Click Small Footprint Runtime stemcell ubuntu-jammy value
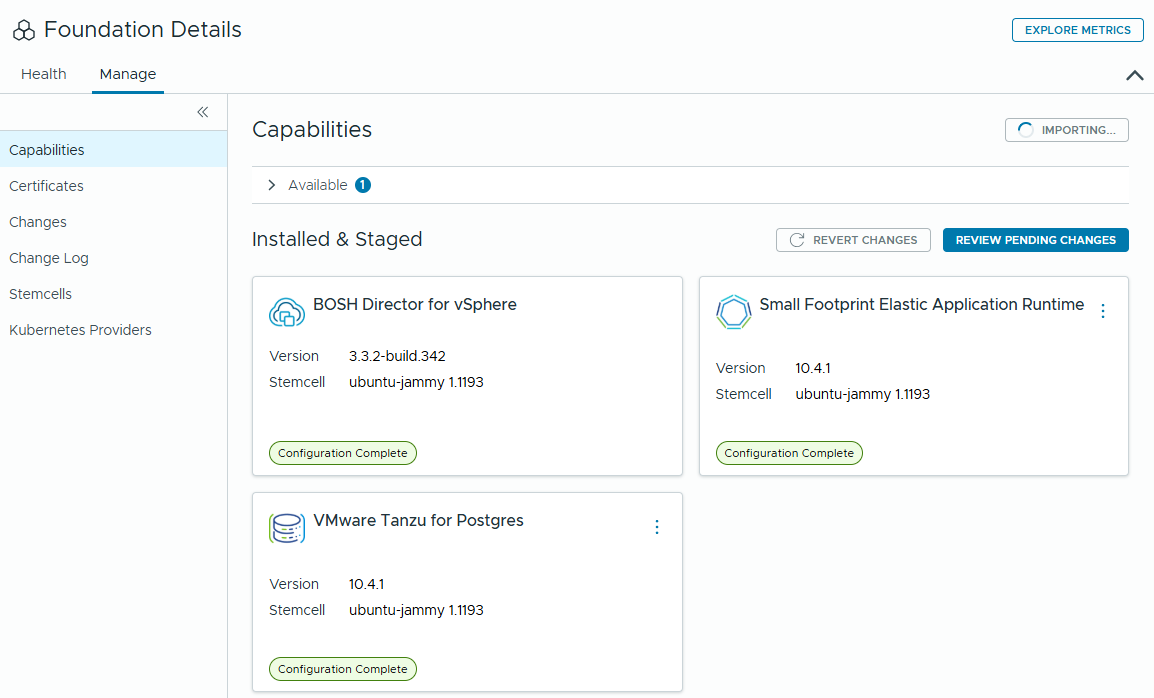The width and height of the screenshot is (1154, 698). coord(863,394)
